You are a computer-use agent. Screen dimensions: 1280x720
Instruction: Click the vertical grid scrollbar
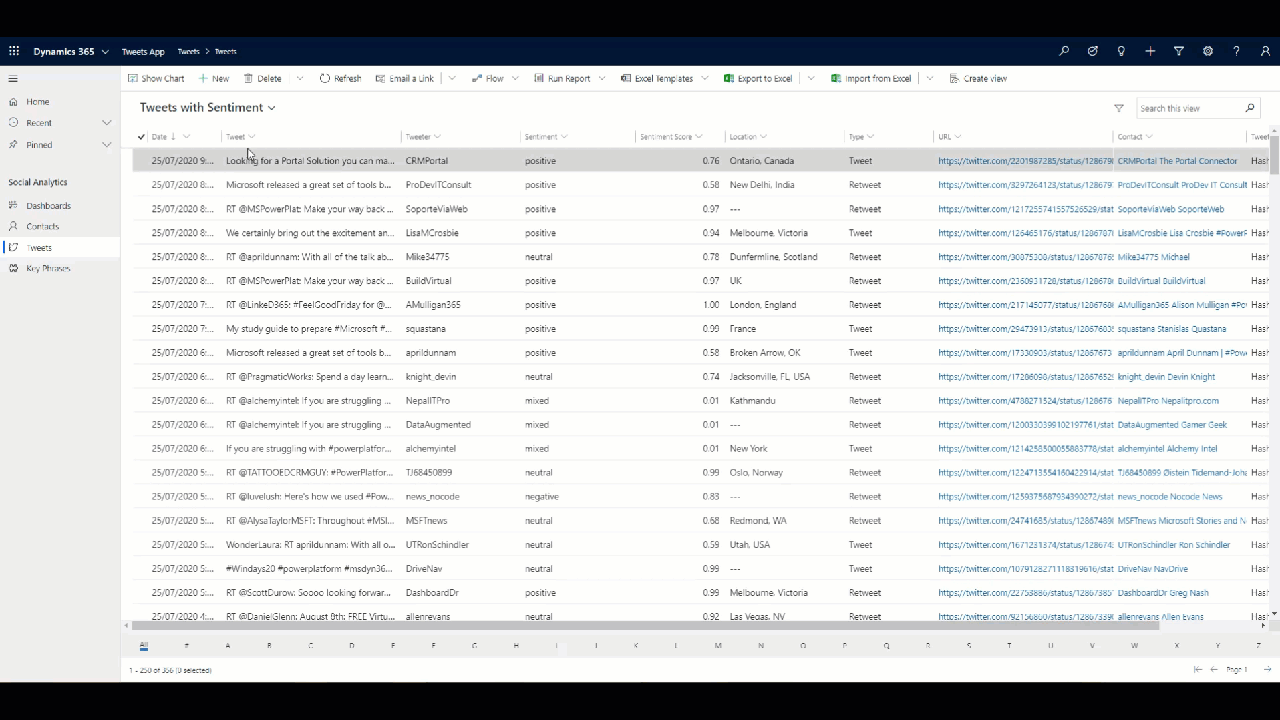1273,155
